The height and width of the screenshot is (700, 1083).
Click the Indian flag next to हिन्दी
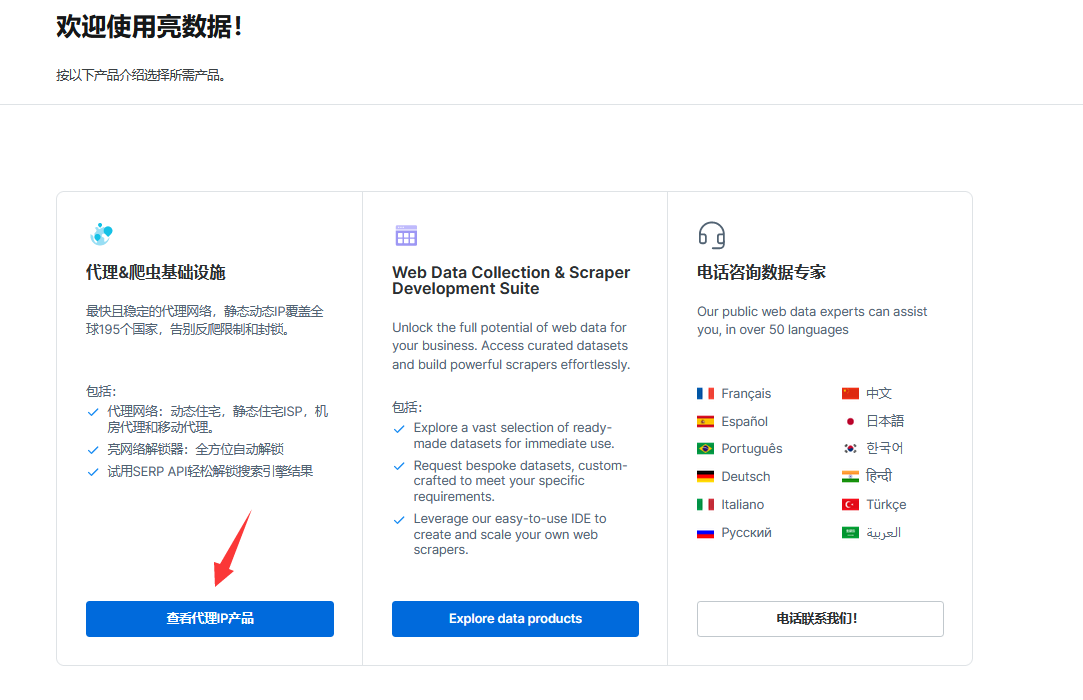[850, 477]
